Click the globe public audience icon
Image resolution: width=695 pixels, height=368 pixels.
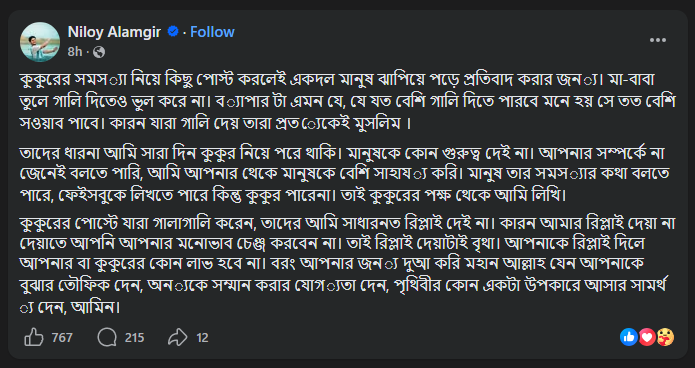(99, 52)
